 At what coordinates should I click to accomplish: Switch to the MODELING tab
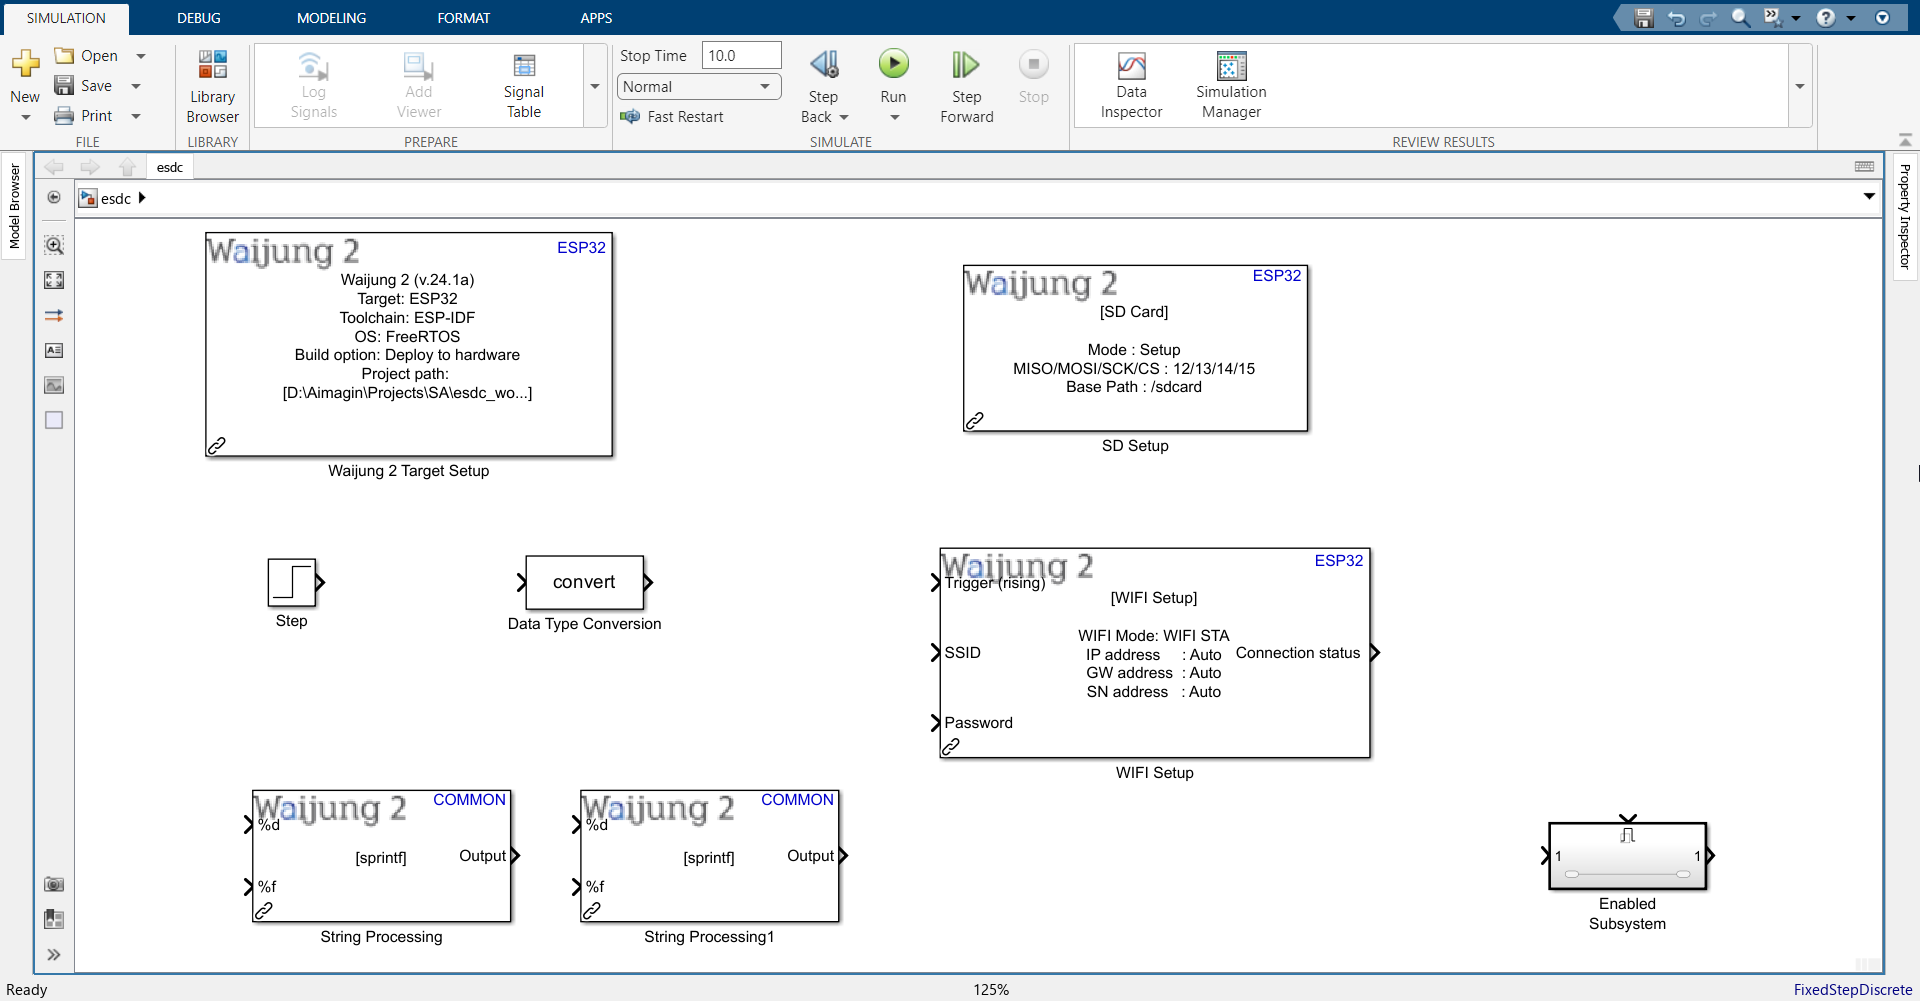click(x=331, y=18)
